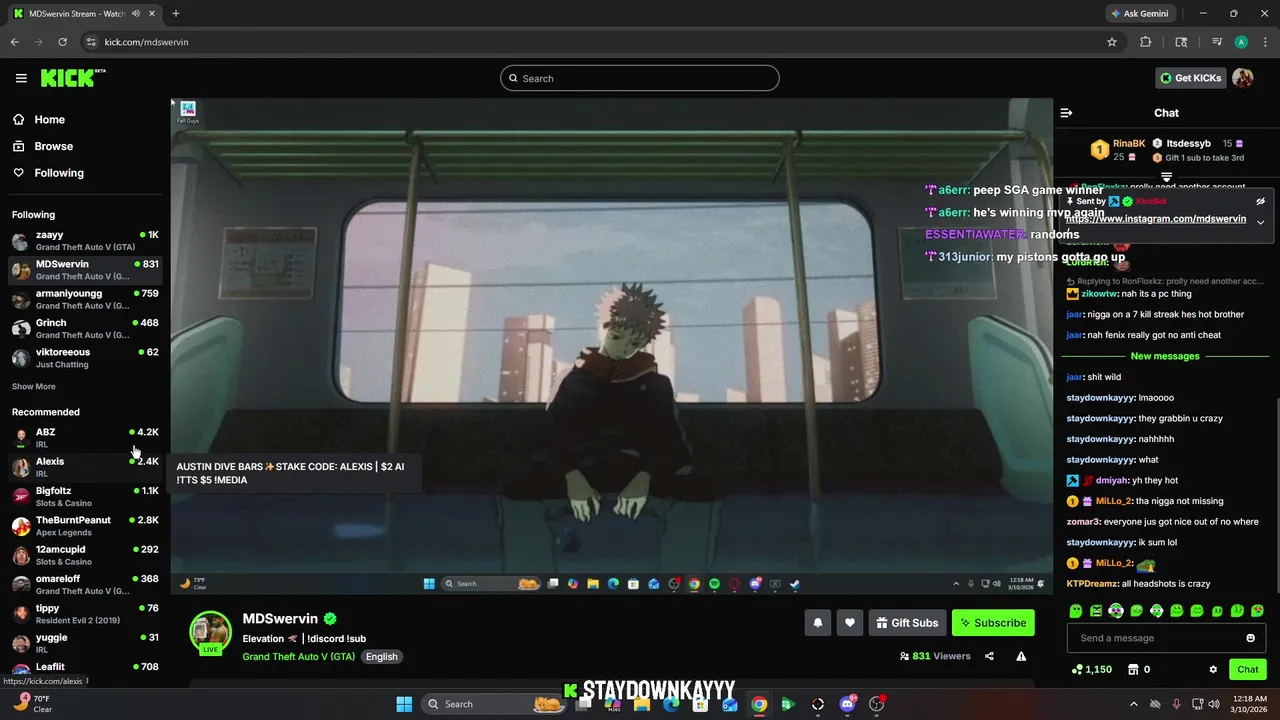
Task: Click the share stream icon
Action: [989, 656]
